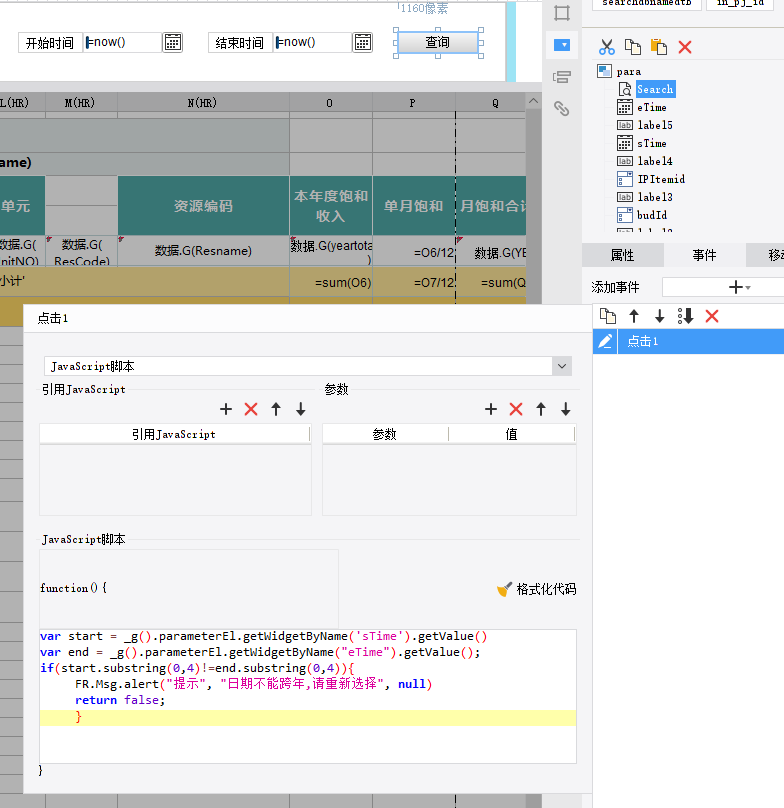This screenshot has width=784, height=808.
Task: Select the IPItemid widget in the tree
Action: coord(661,179)
